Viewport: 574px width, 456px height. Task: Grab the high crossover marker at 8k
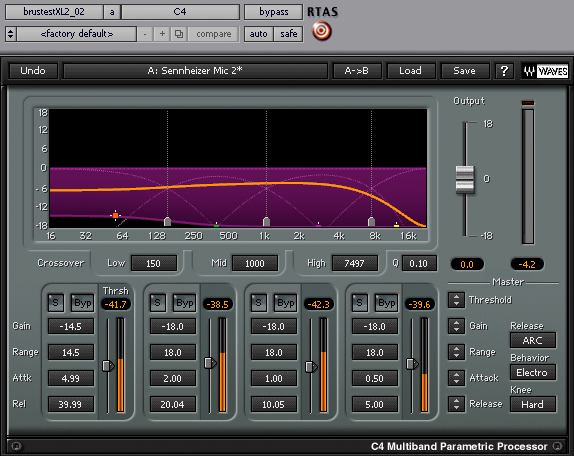(x=371, y=221)
